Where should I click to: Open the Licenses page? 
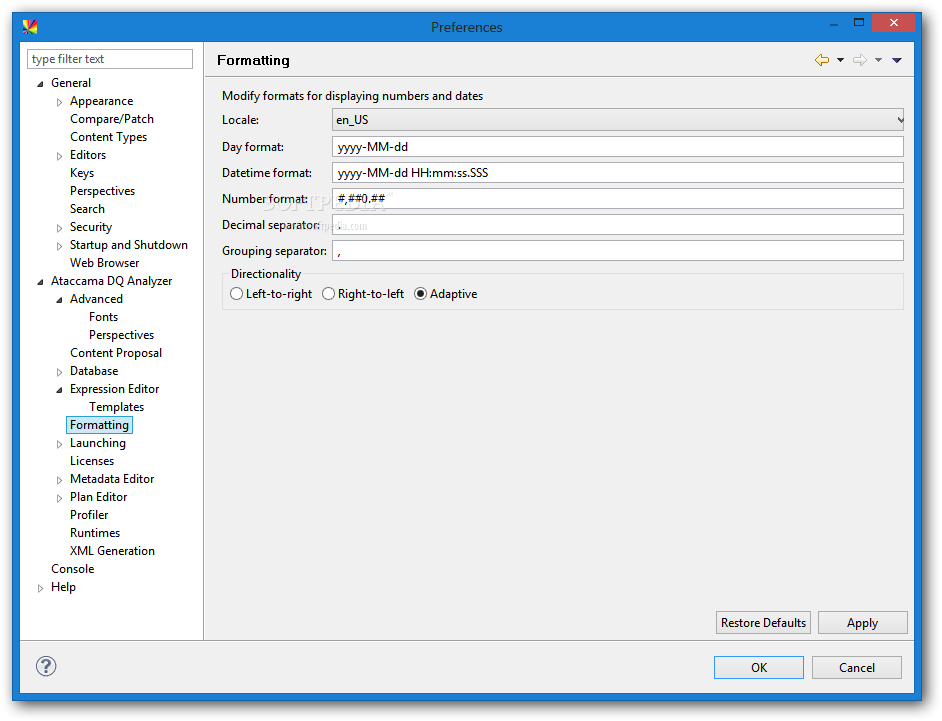coord(92,461)
